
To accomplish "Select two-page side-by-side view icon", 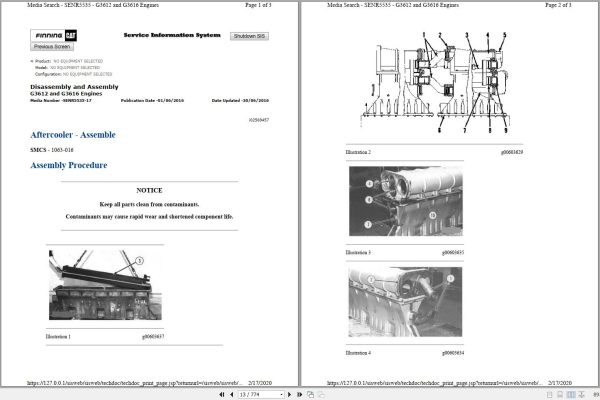I will coord(571,395).
